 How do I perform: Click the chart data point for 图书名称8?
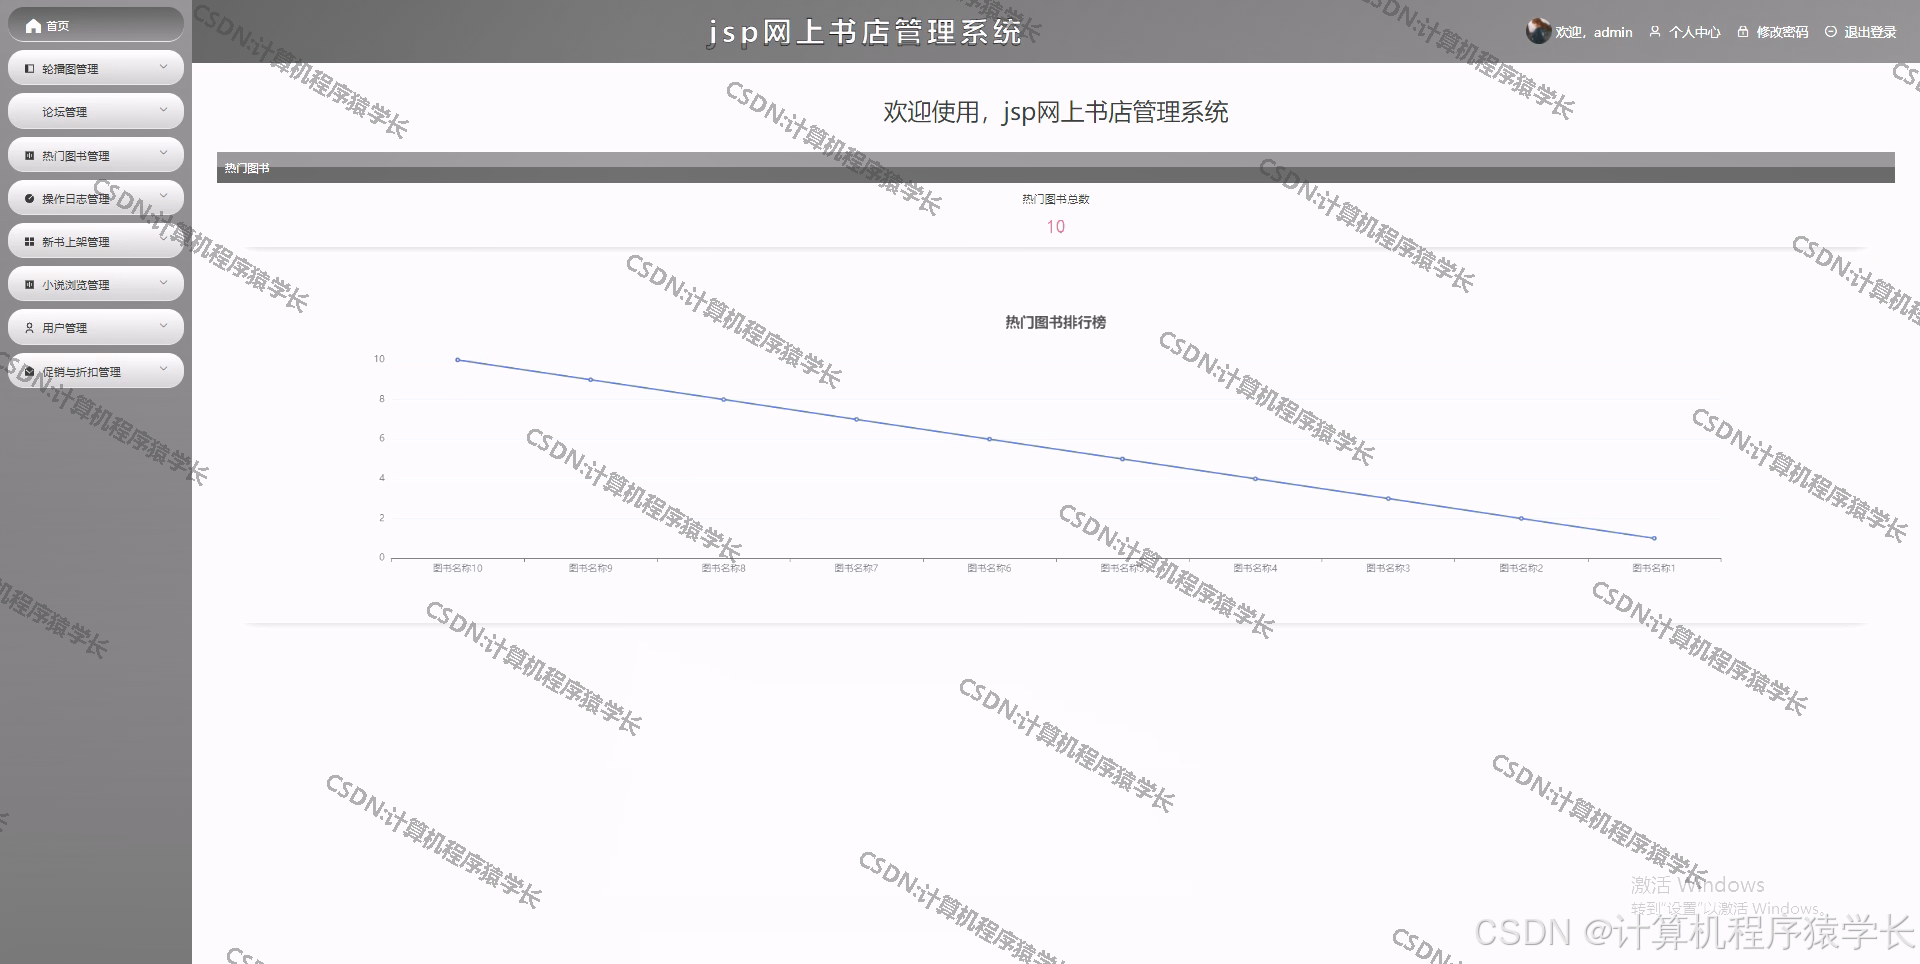click(x=724, y=400)
